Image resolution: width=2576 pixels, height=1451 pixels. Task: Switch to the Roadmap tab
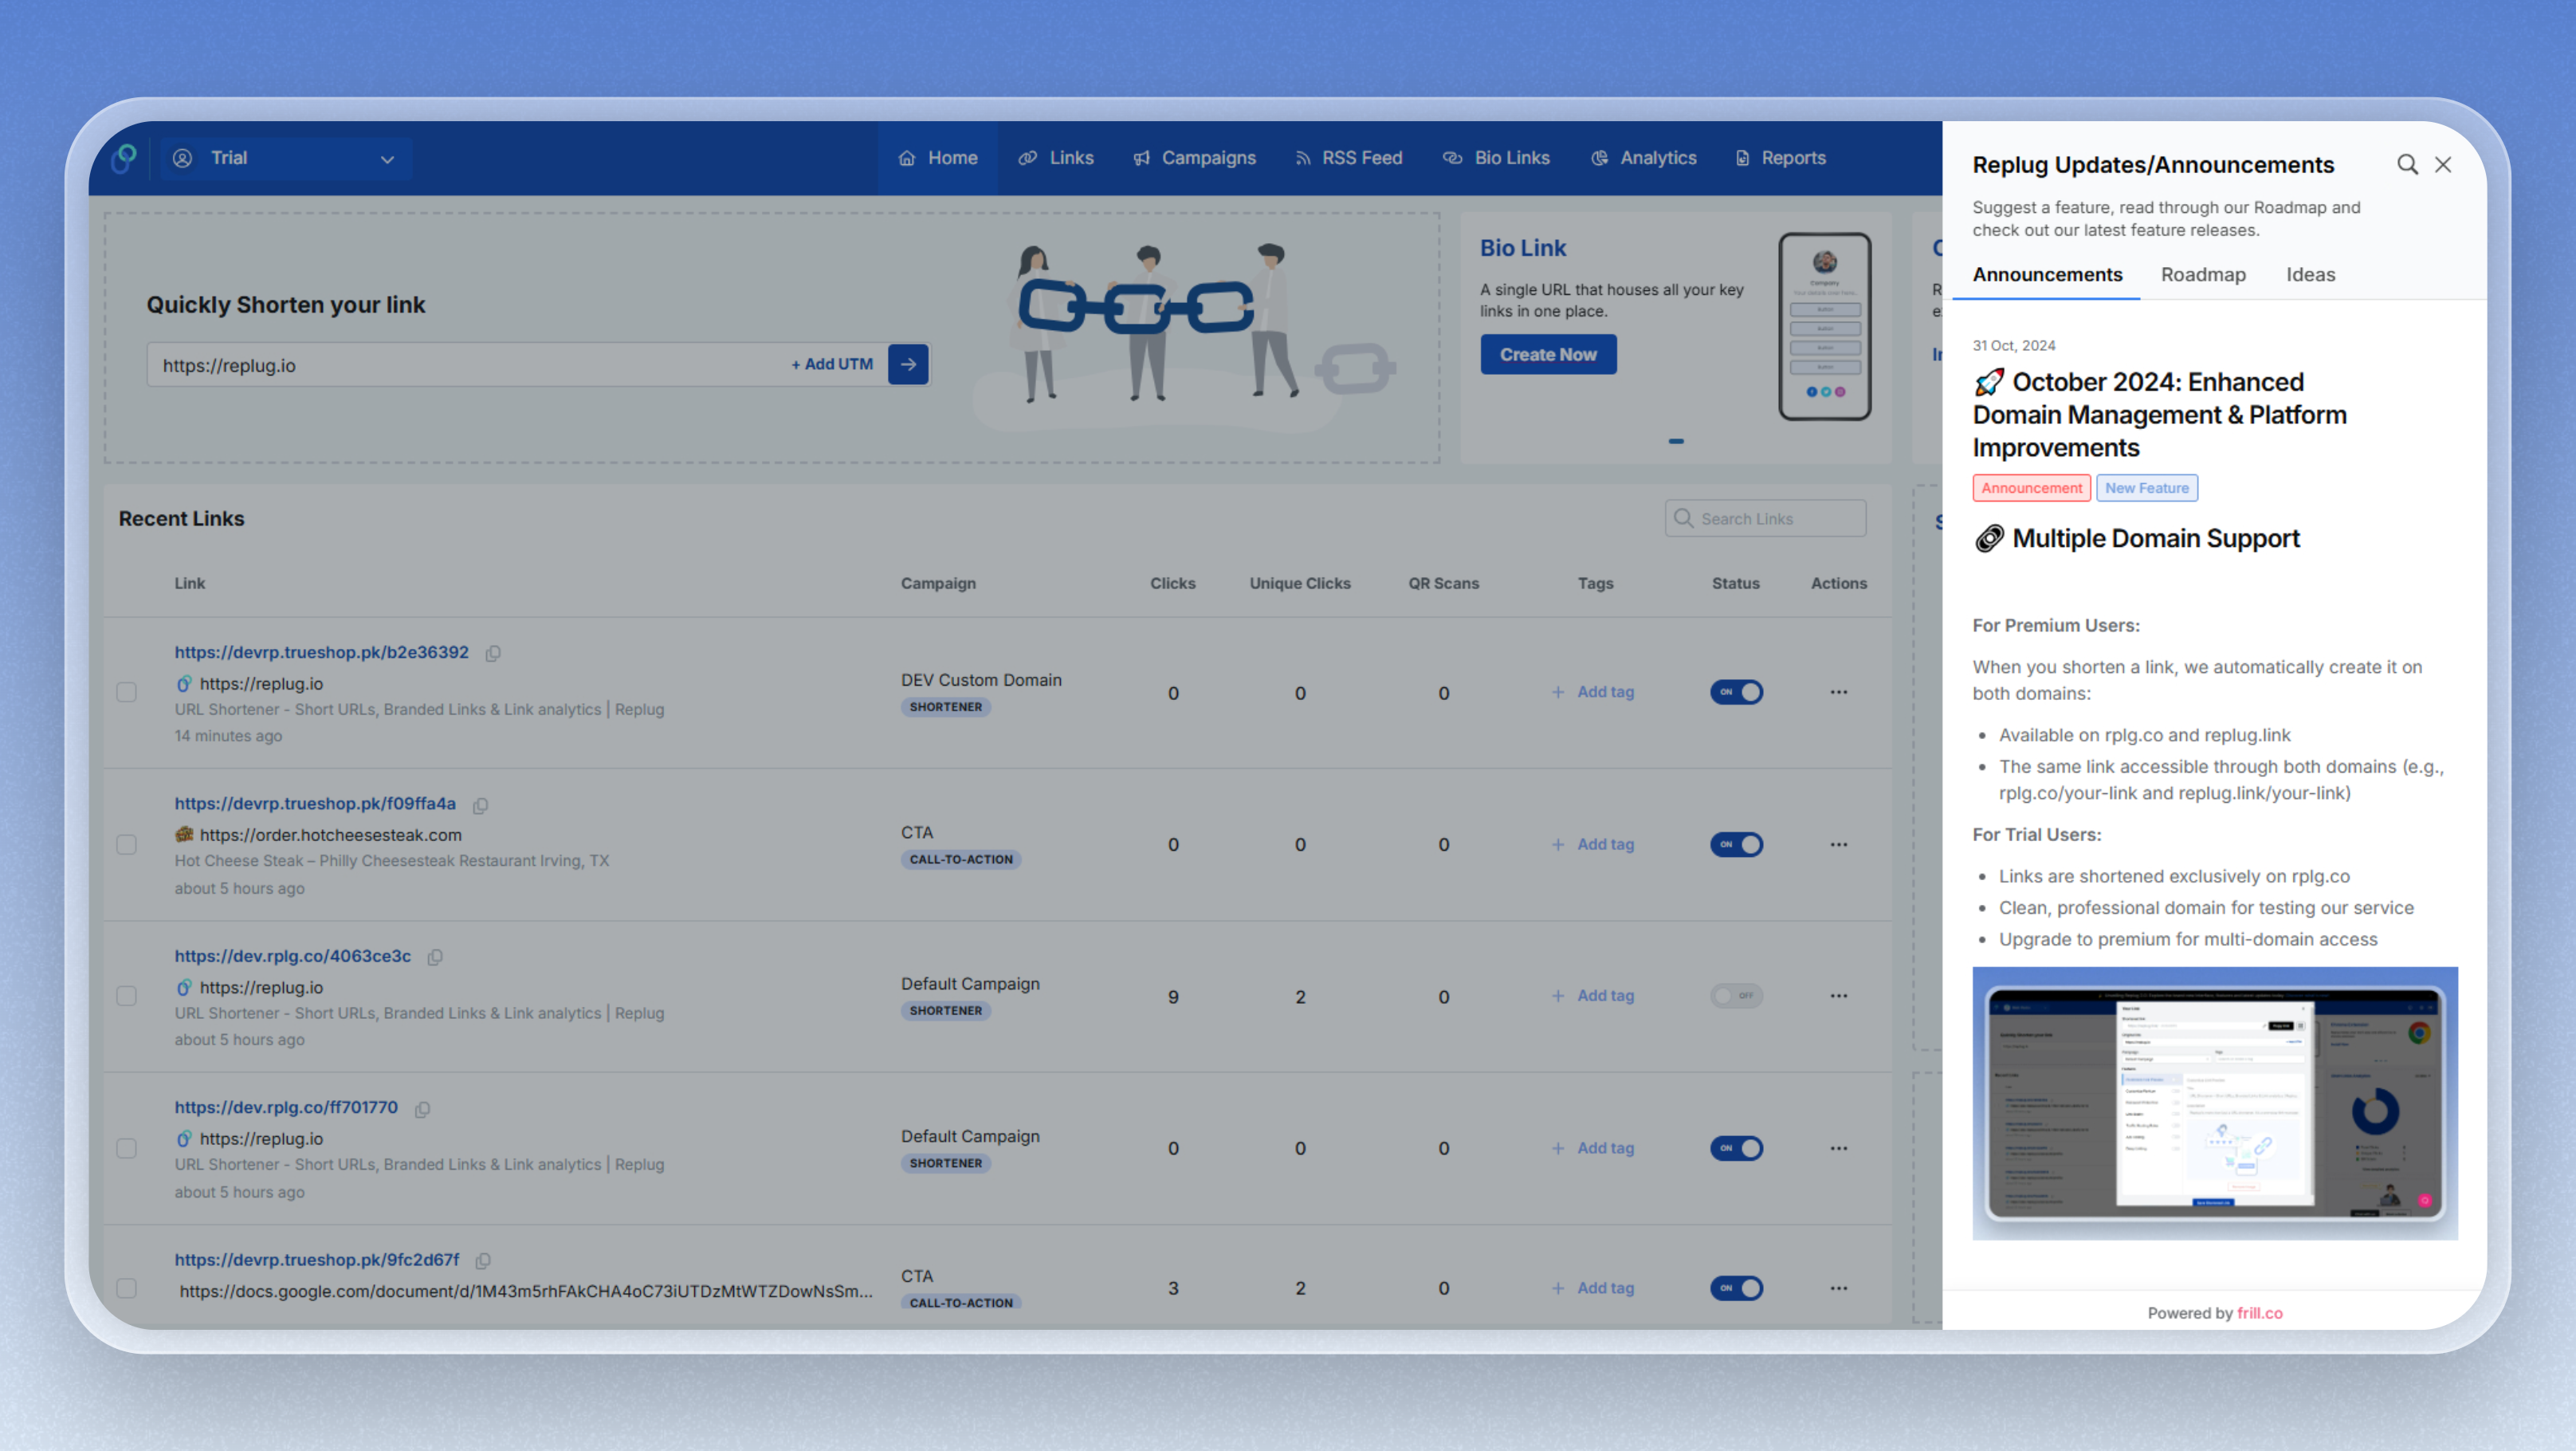[2203, 275]
